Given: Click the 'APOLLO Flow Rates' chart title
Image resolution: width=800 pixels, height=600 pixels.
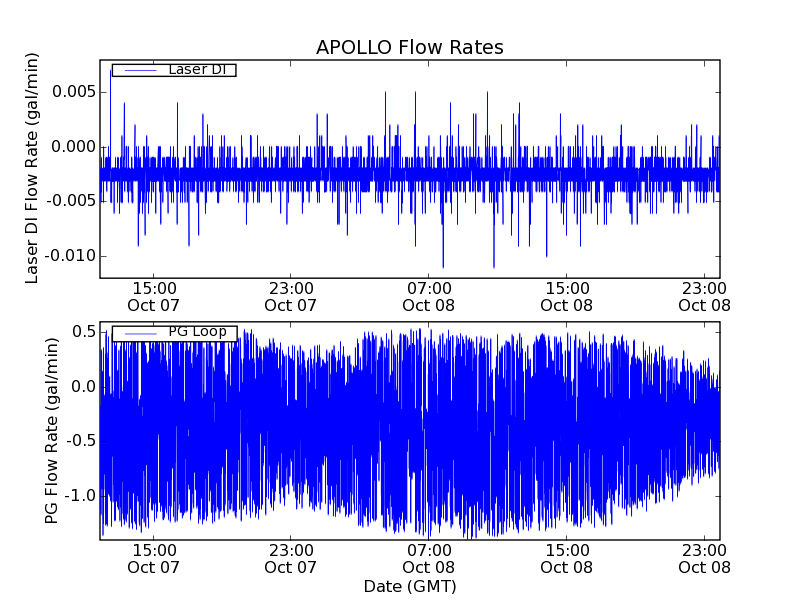Looking at the screenshot, I should coord(410,47).
